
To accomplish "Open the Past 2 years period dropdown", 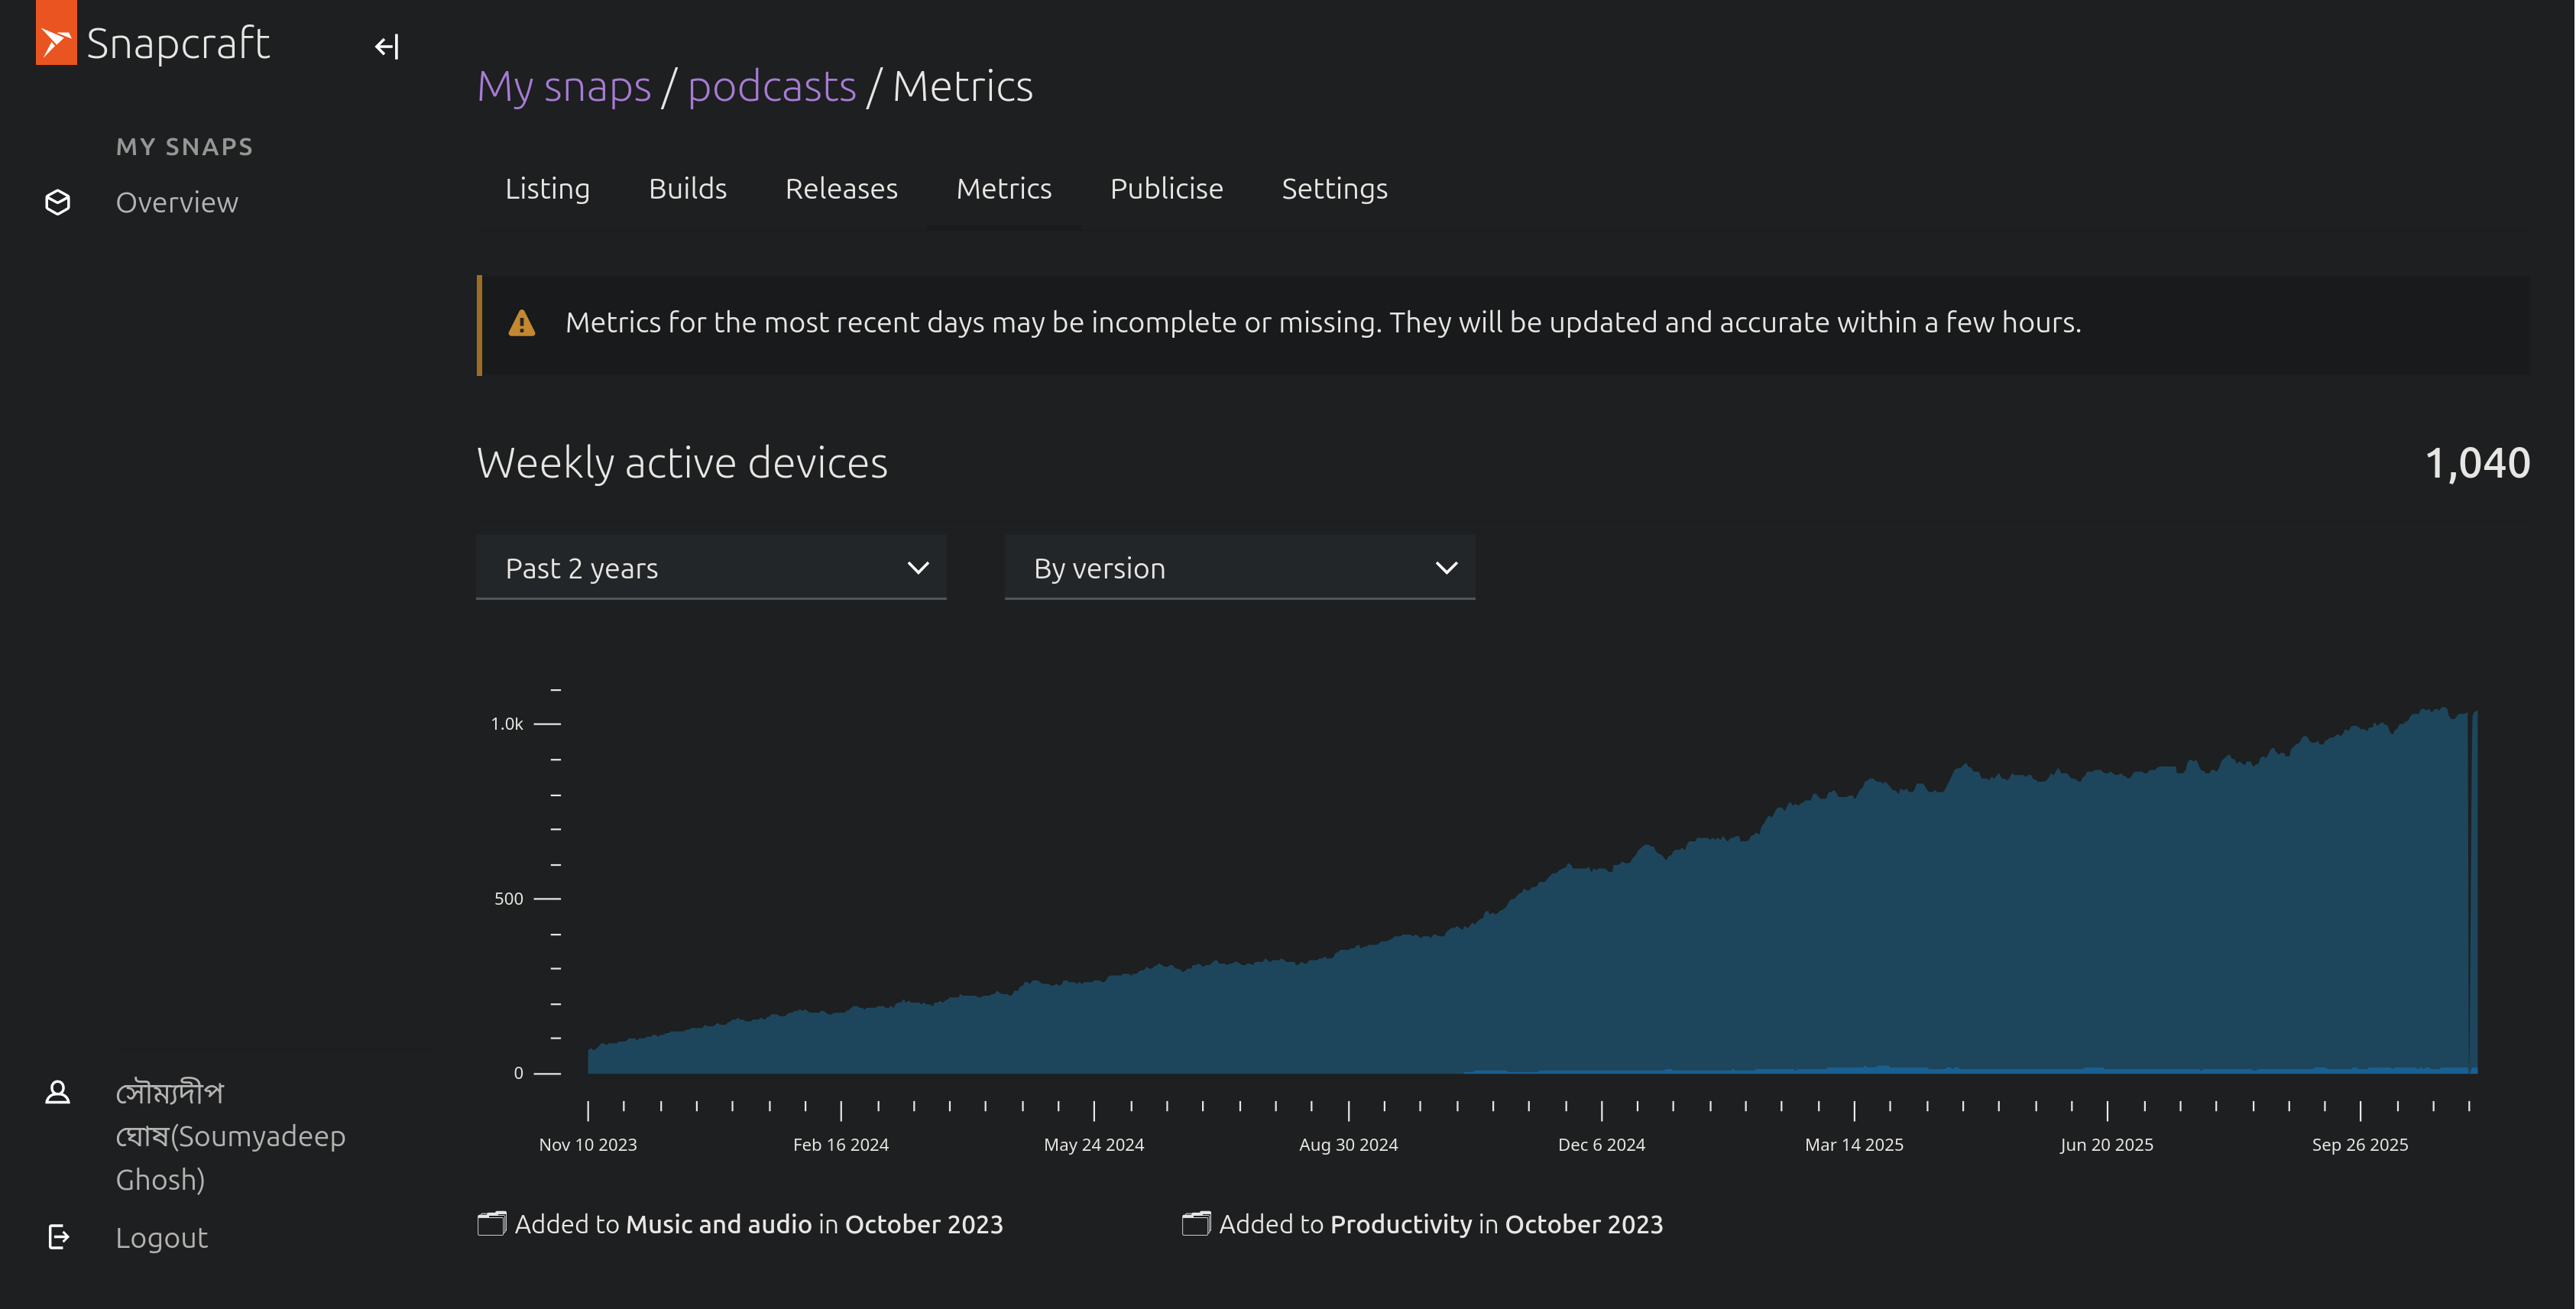I will click(x=710, y=568).
